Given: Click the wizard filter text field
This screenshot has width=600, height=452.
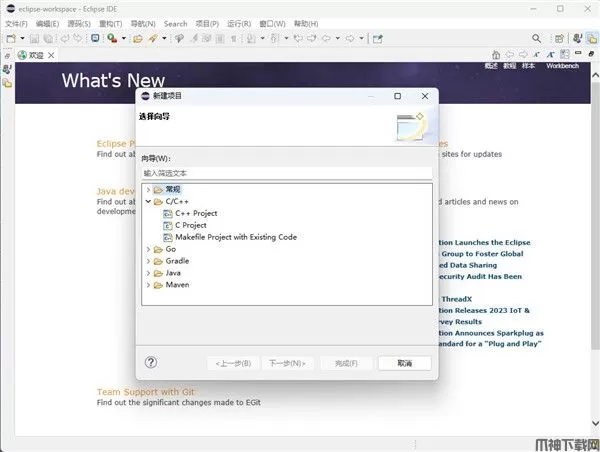Looking at the screenshot, I should click(287, 173).
